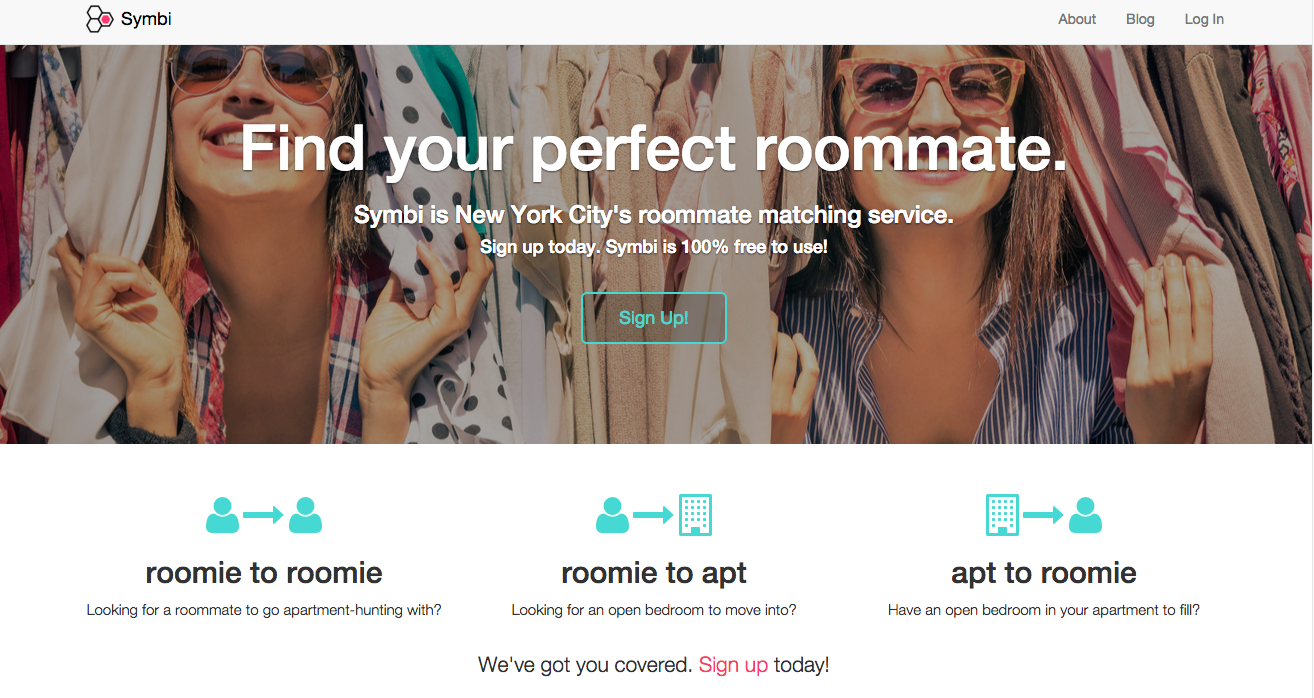Select the roomie to apt heading
This screenshot has width=1314, height=698.
click(x=654, y=573)
